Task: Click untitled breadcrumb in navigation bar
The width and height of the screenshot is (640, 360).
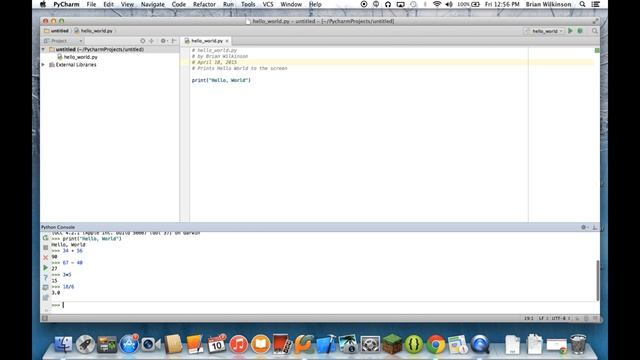Action: [56, 31]
